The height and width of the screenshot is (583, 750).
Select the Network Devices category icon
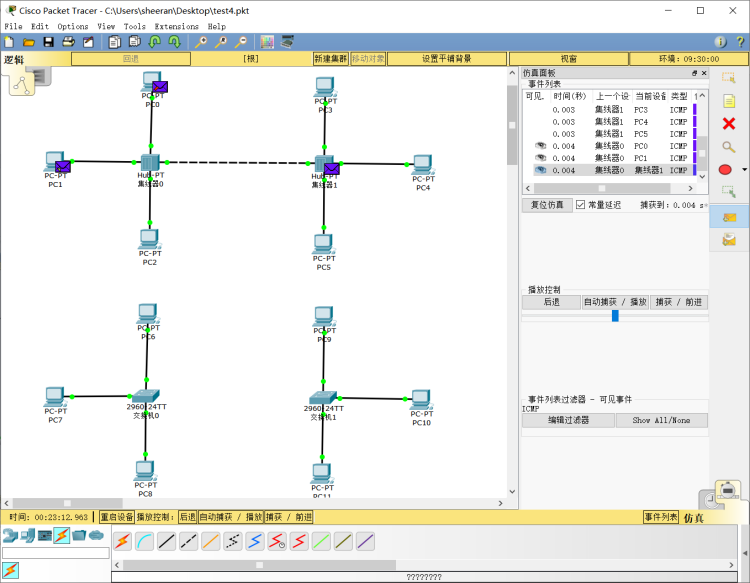pyautogui.click(x=10, y=535)
